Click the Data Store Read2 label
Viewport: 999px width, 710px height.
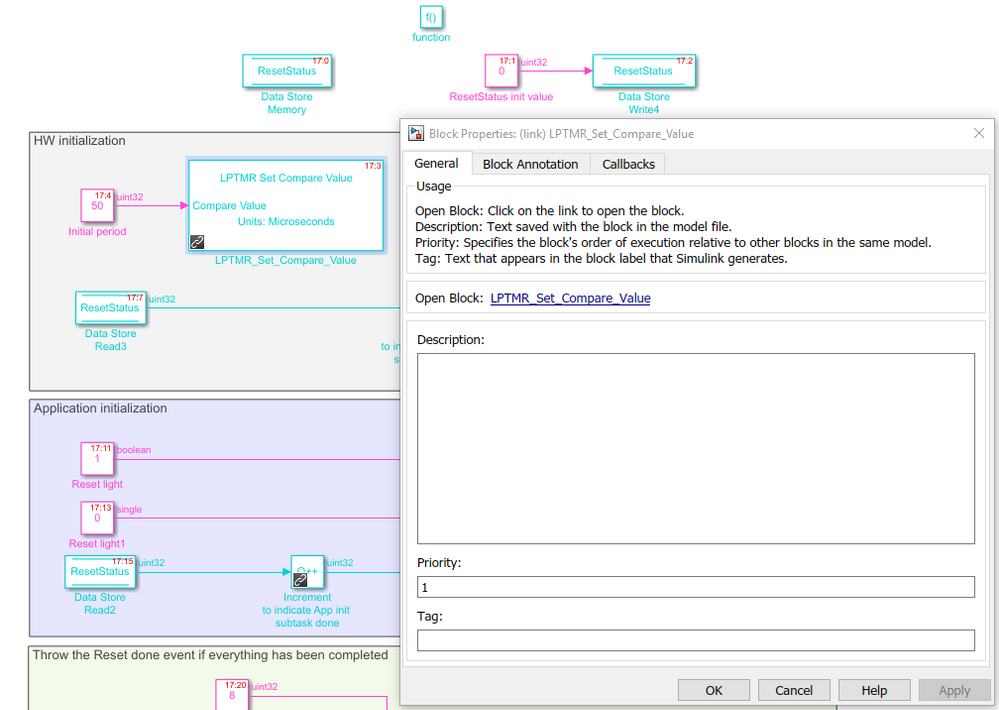click(99, 604)
